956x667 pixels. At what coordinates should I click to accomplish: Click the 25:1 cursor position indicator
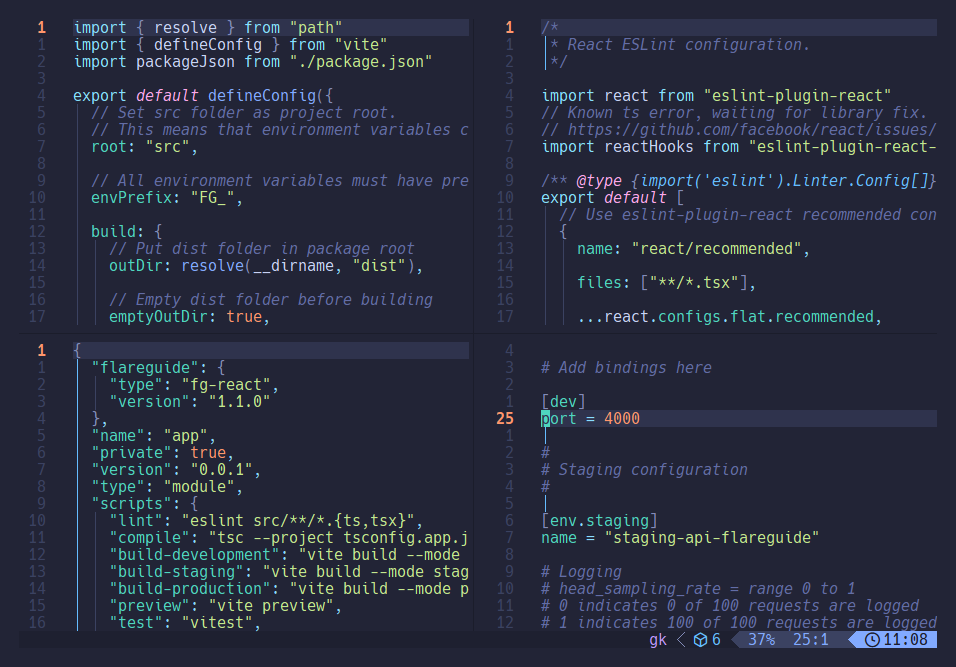811,640
